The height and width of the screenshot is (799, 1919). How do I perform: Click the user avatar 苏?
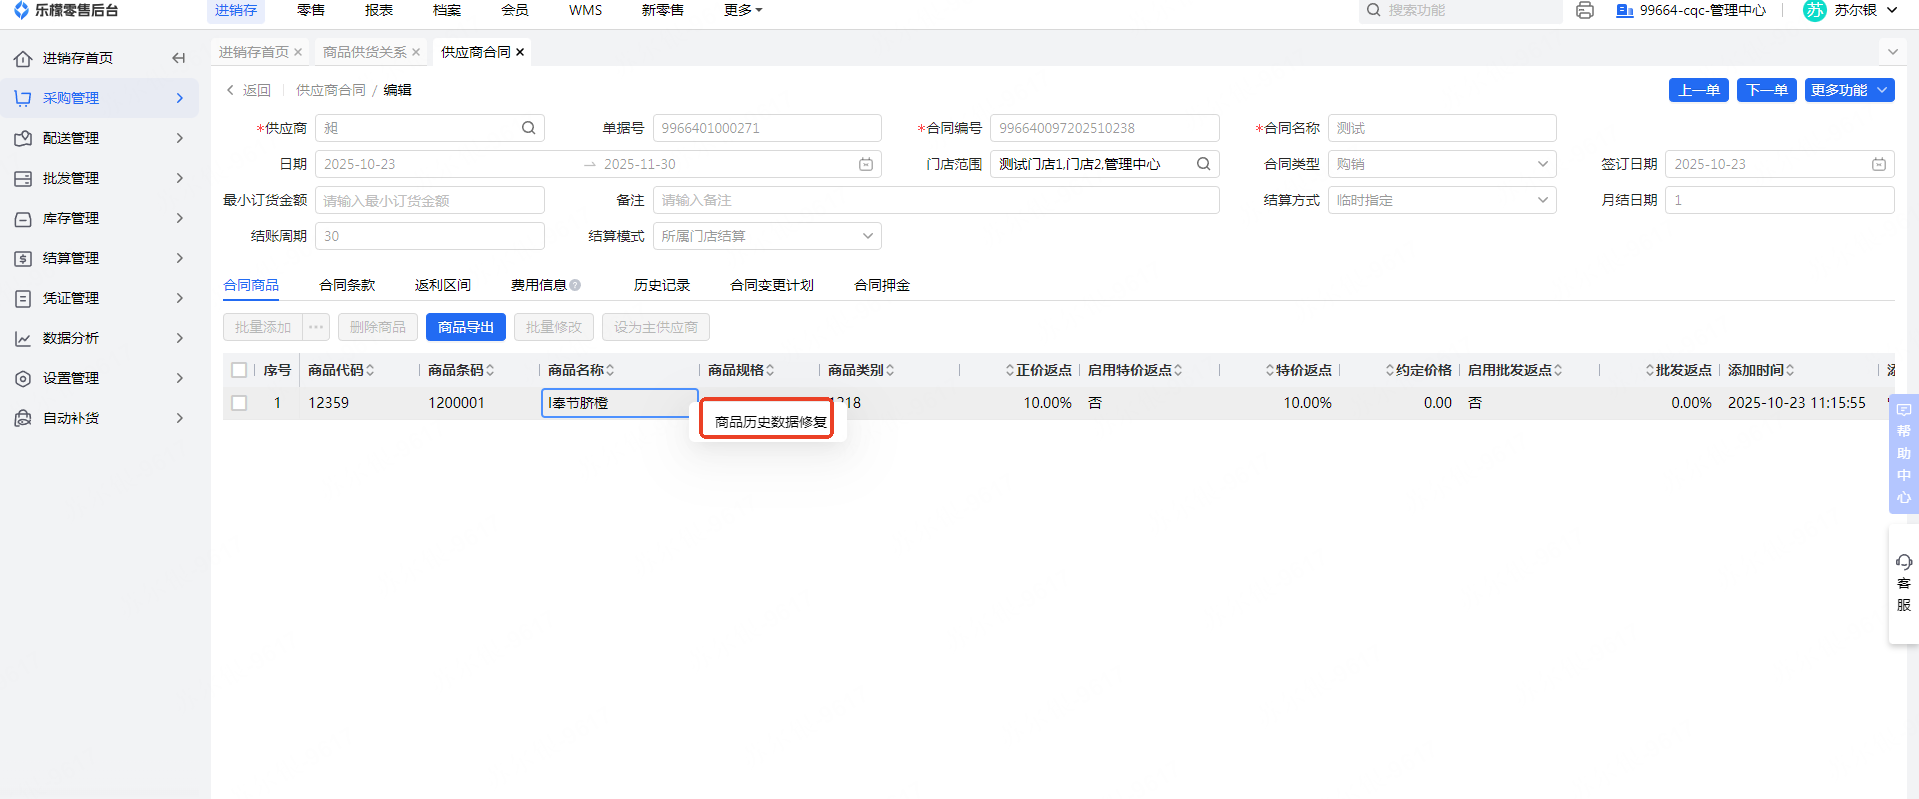tap(1814, 10)
